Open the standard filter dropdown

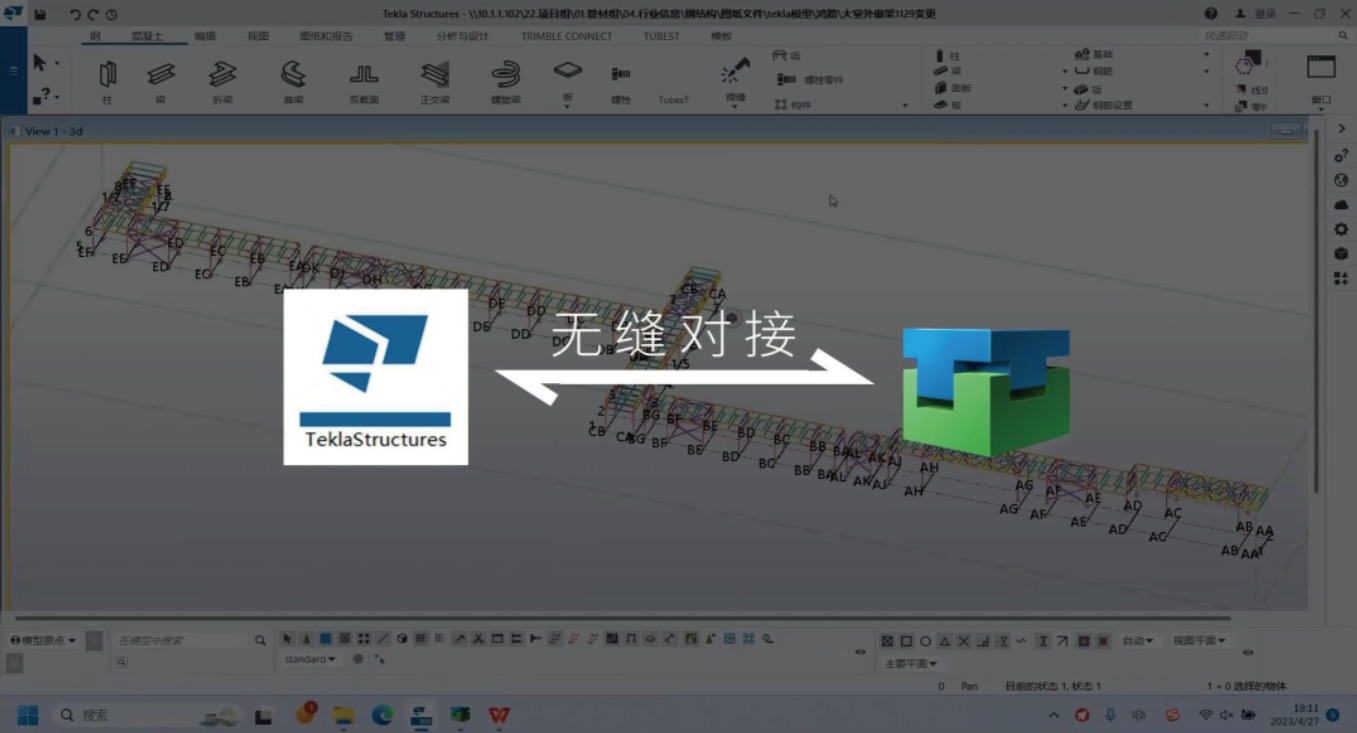[x=309, y=659]
